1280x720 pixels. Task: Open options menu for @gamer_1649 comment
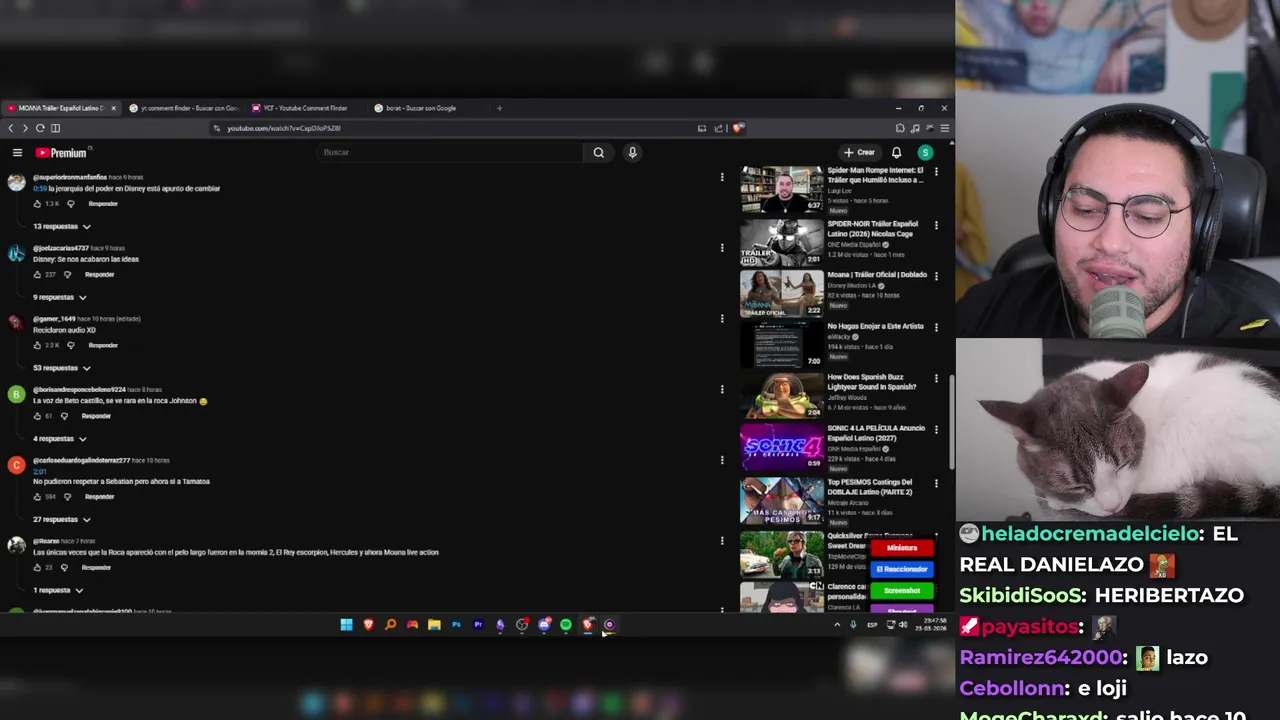(722, 319)
